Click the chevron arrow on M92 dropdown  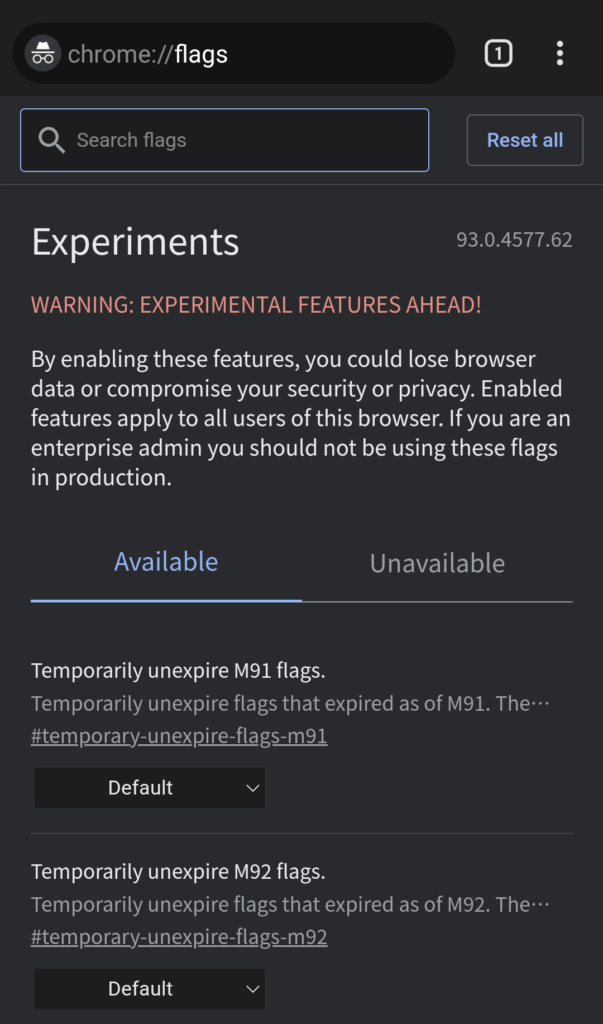pyautogui.click(x=253, y=989)
